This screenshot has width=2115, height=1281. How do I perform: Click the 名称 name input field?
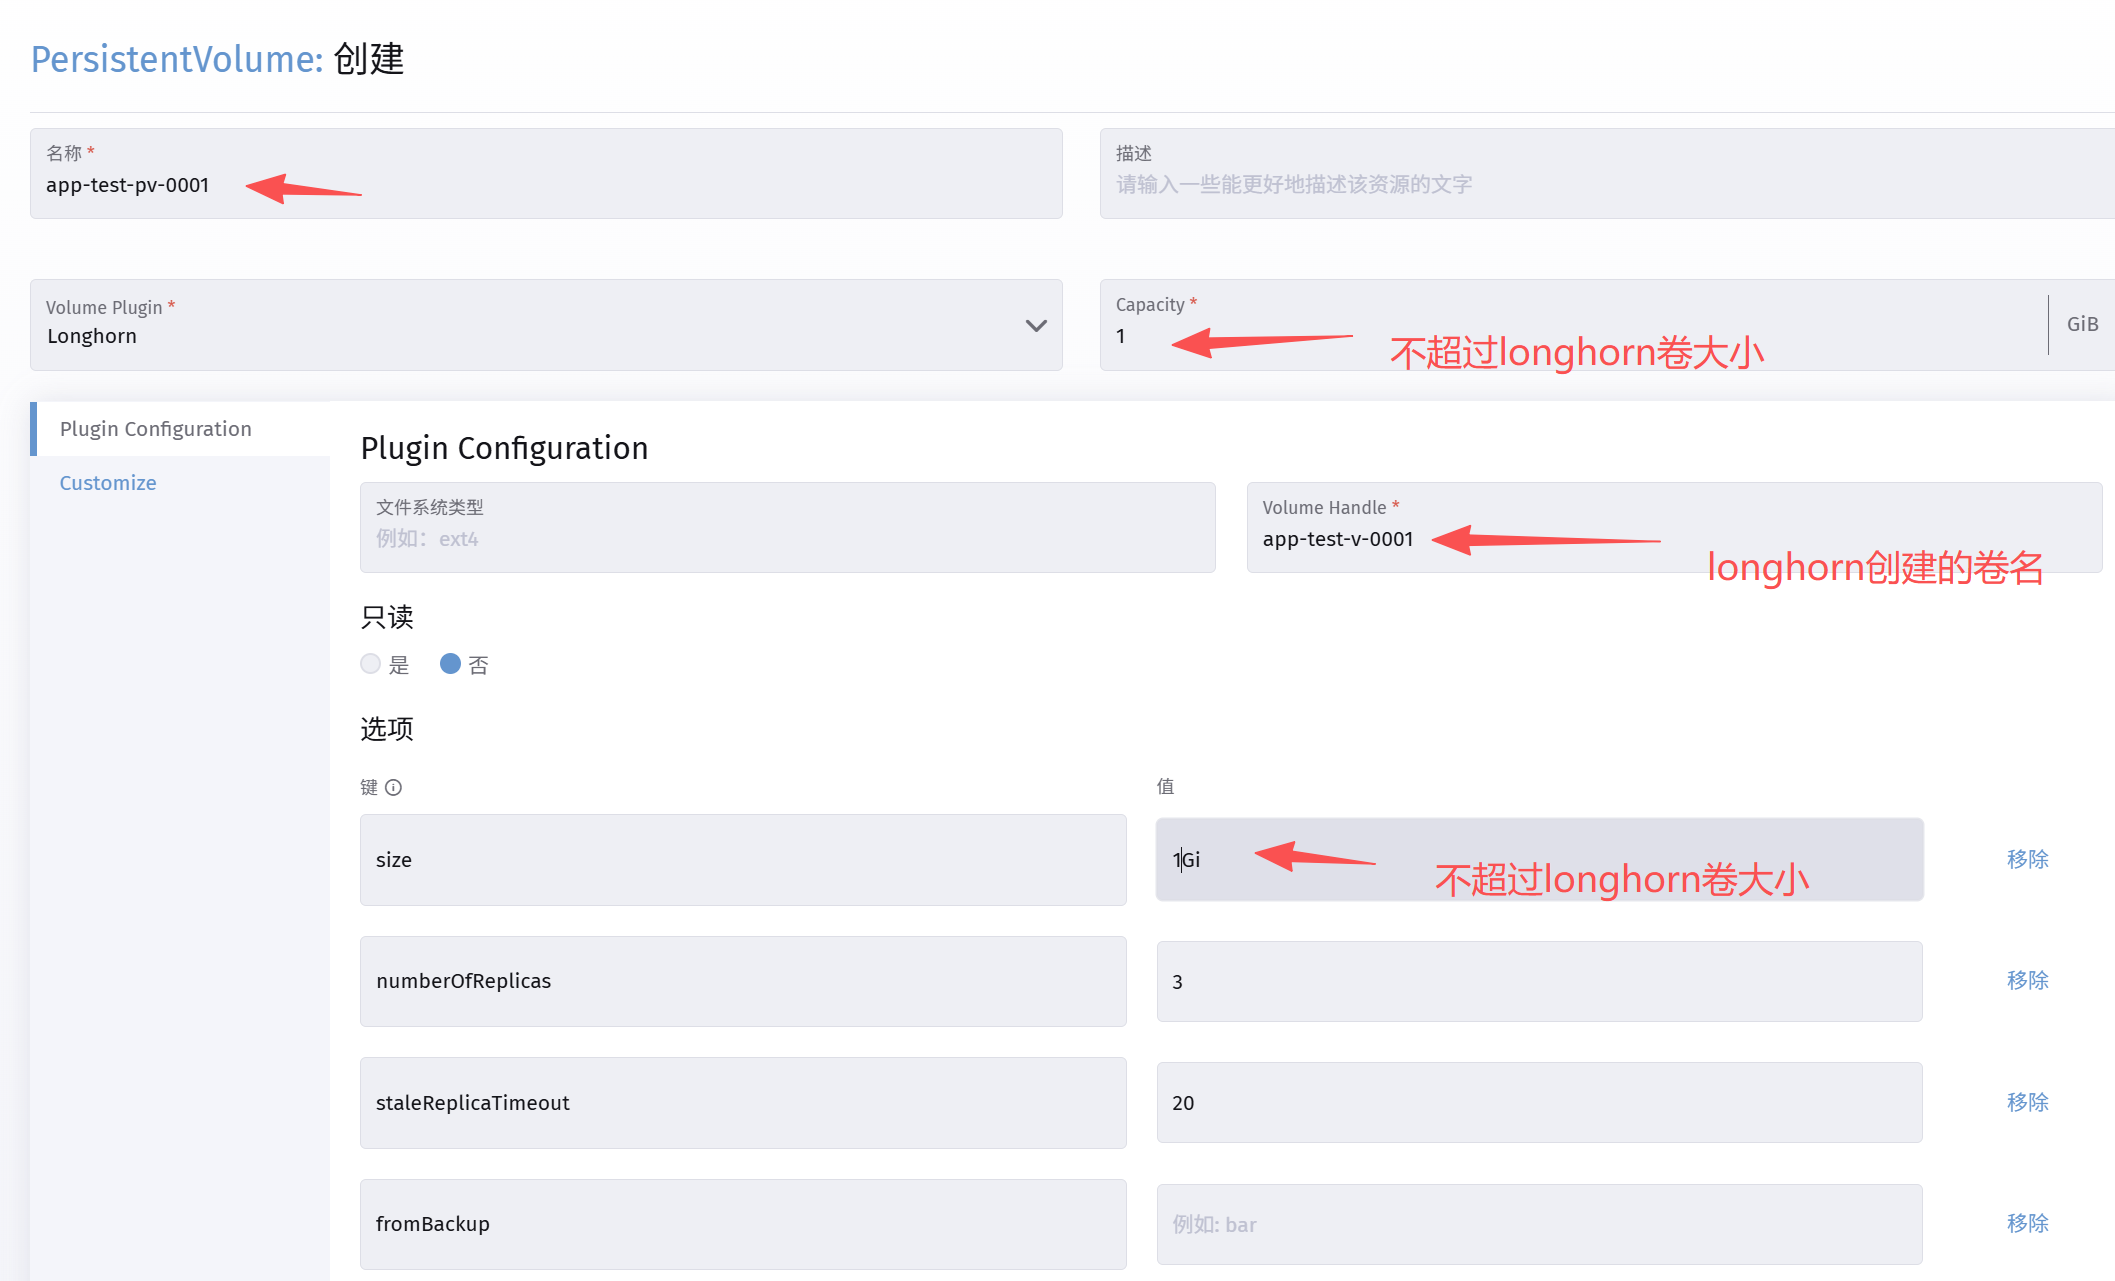[546, 174]
